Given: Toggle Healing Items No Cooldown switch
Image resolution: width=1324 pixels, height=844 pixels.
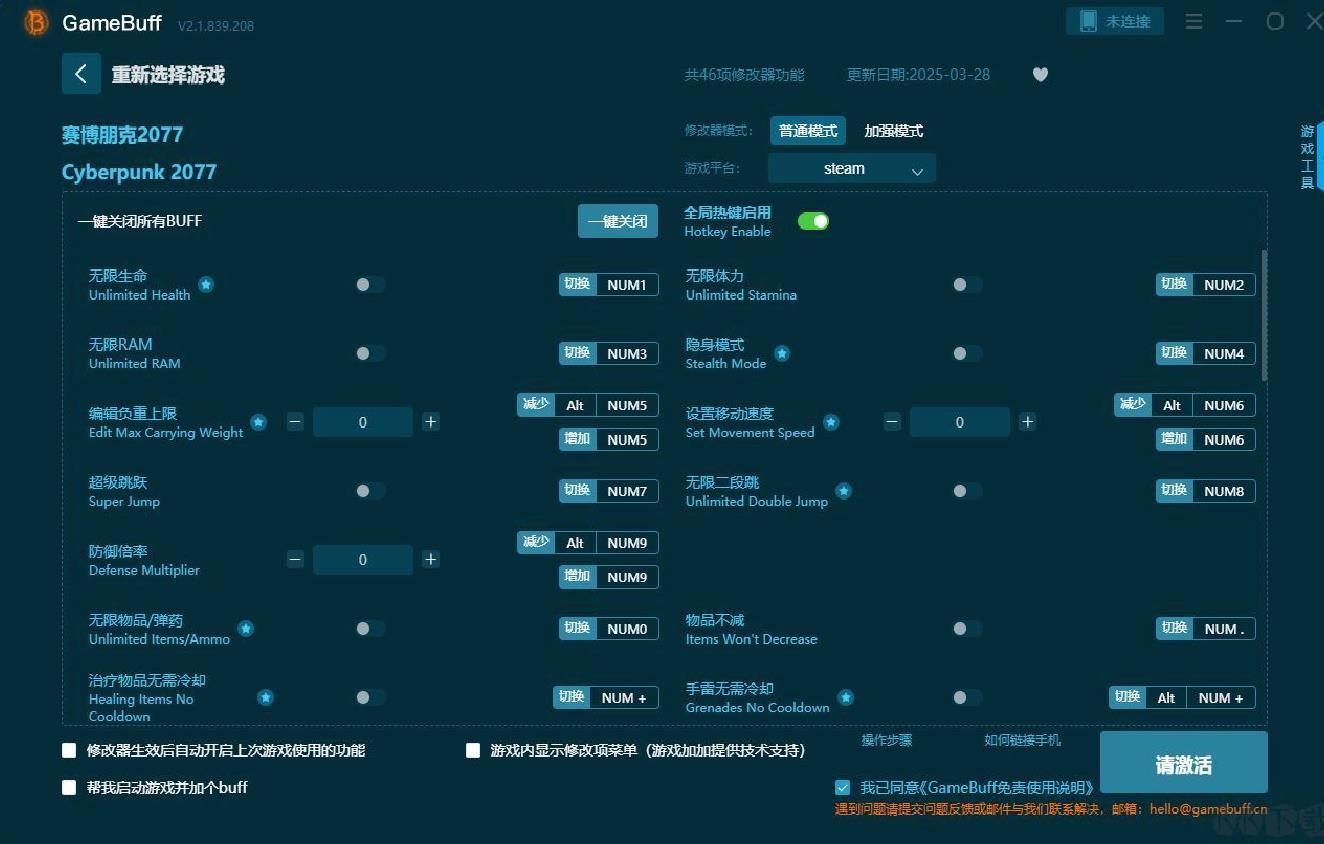Looking at the screenshot, I should (370, 697).
